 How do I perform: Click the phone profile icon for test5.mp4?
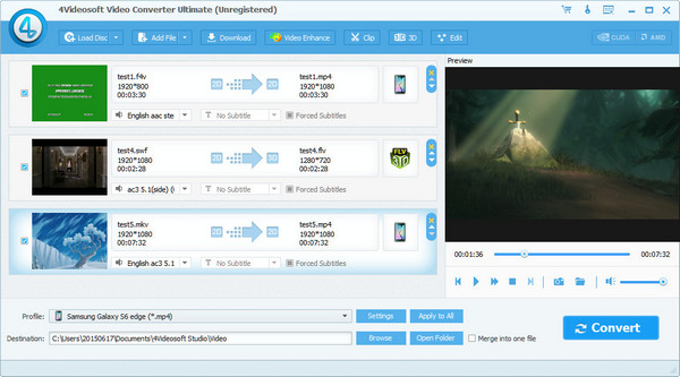click(x=400, y=232)
